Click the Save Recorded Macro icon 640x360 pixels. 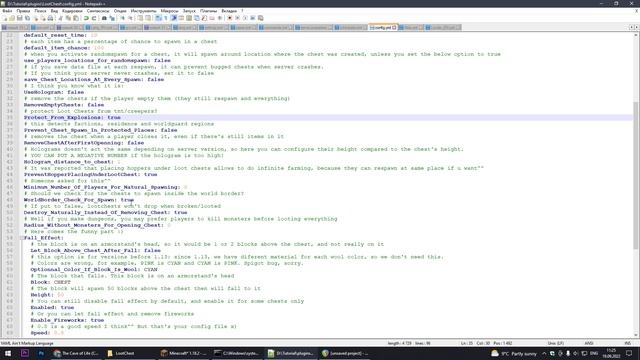260,18
